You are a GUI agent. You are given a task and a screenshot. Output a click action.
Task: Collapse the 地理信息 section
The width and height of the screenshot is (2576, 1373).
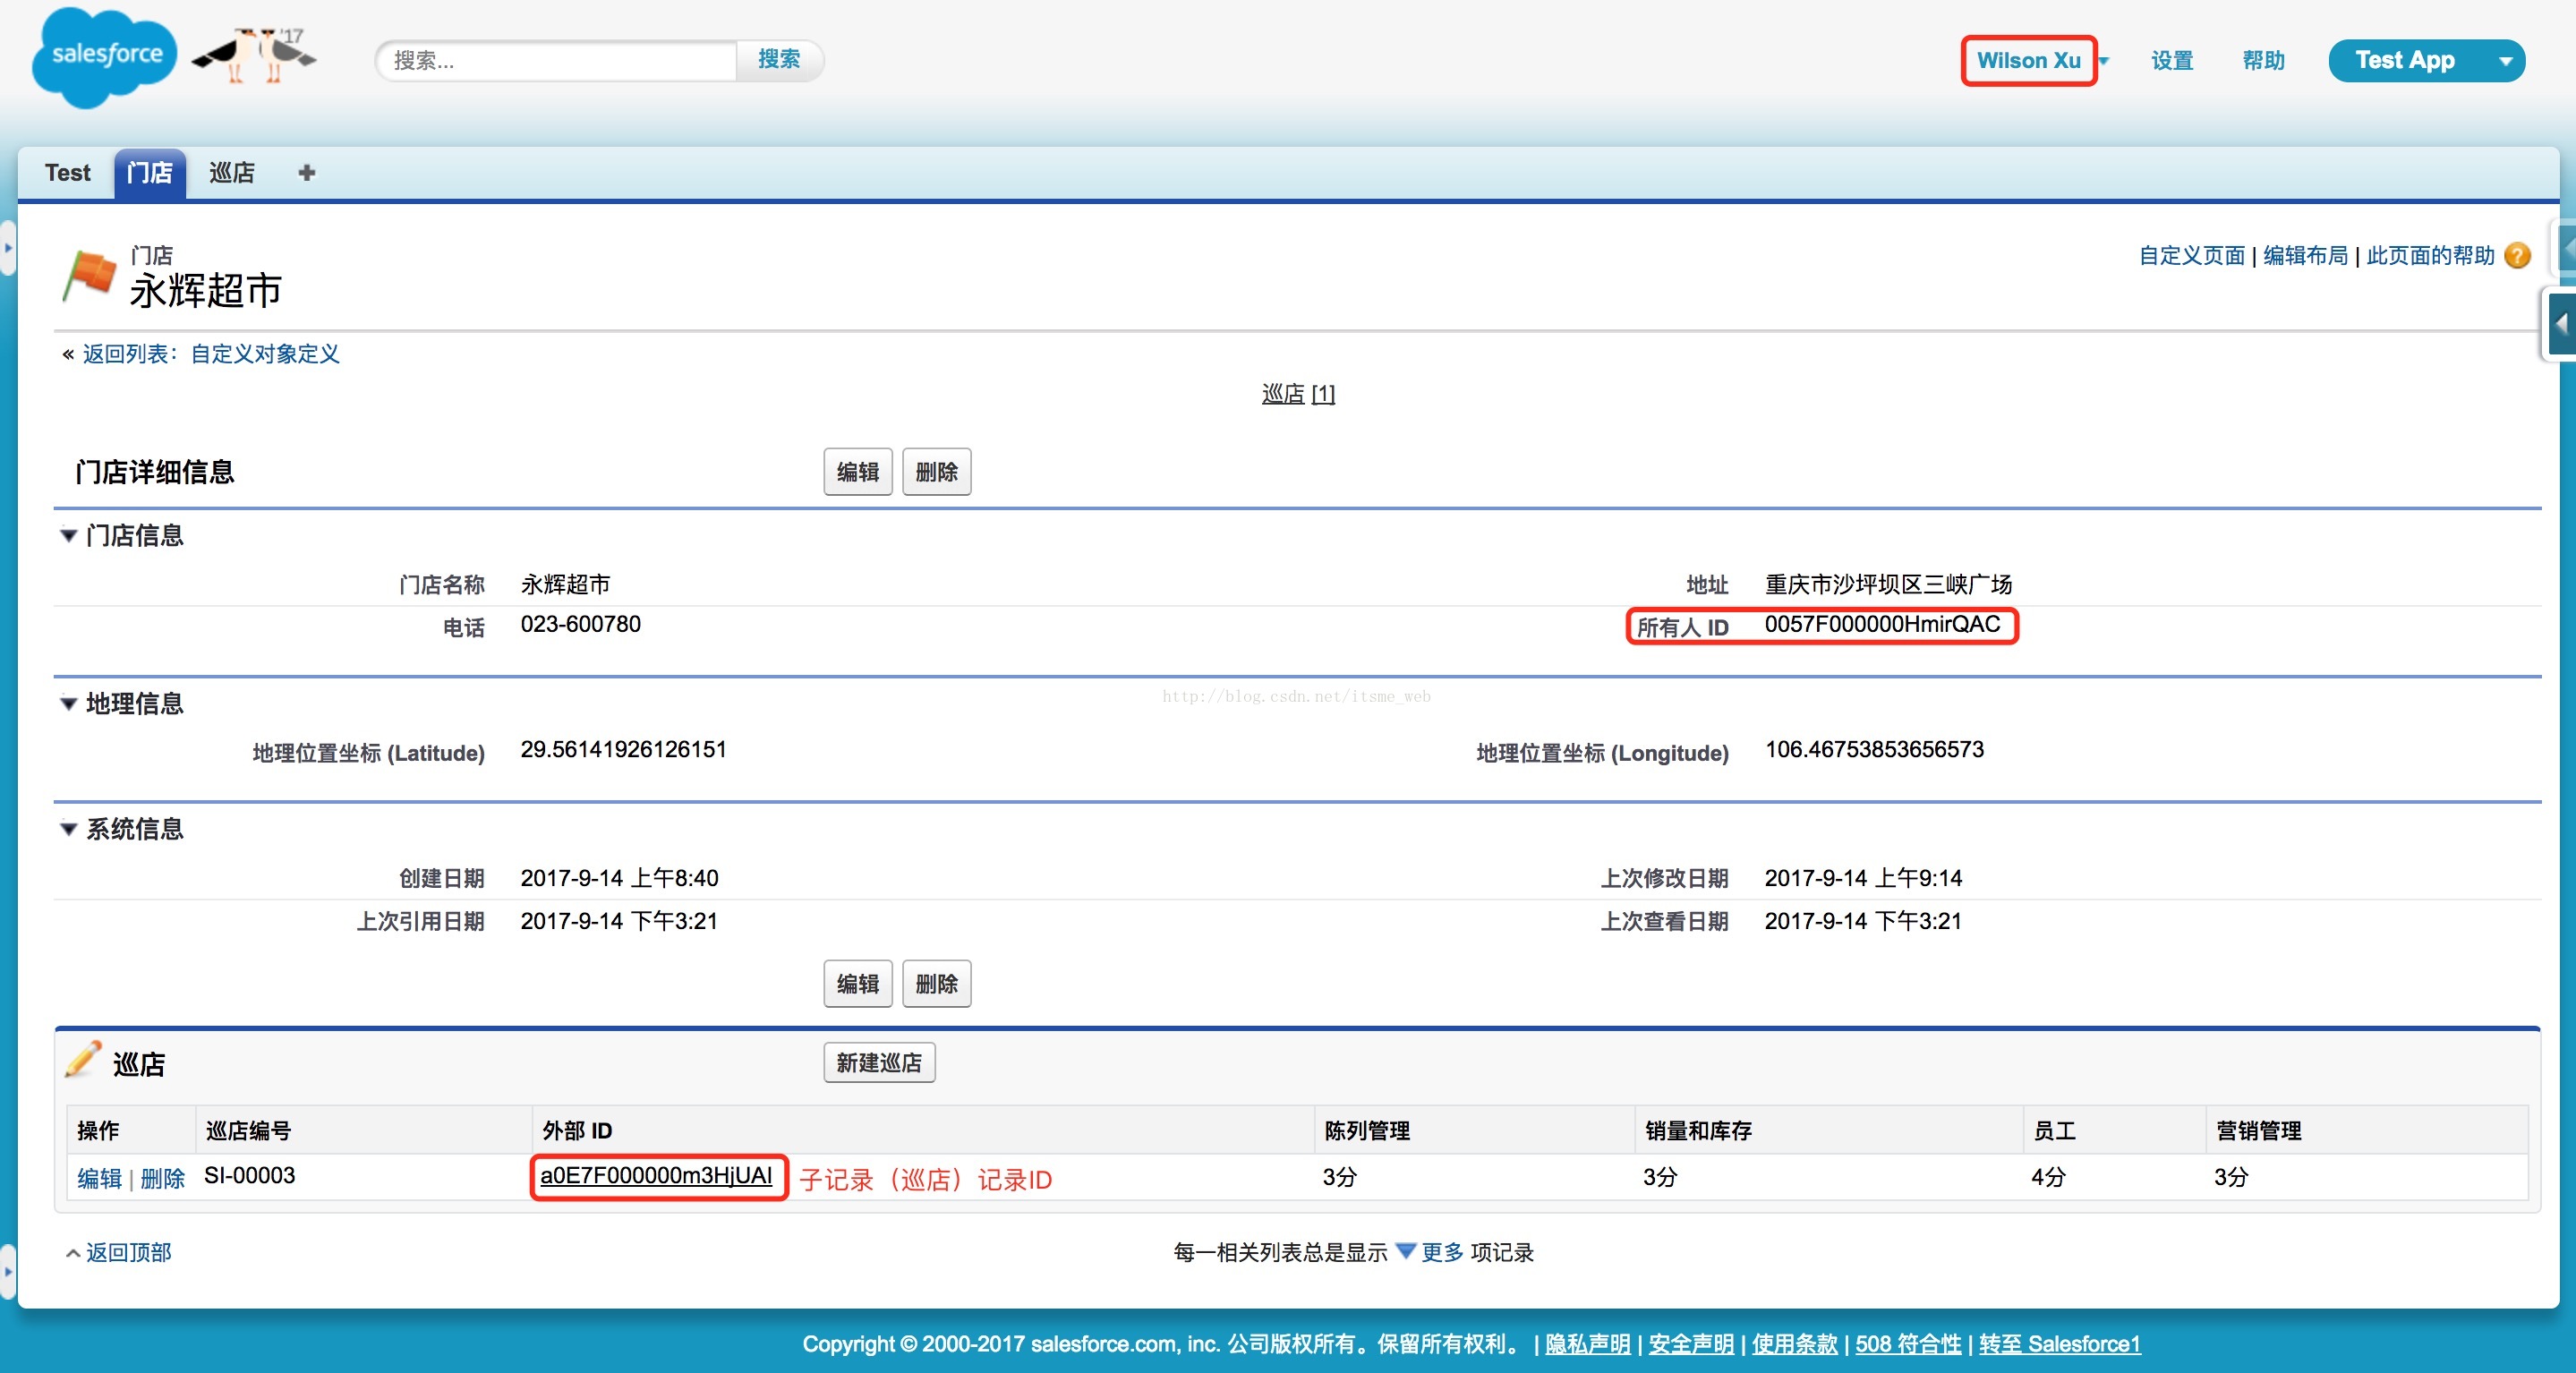(69, 703)
